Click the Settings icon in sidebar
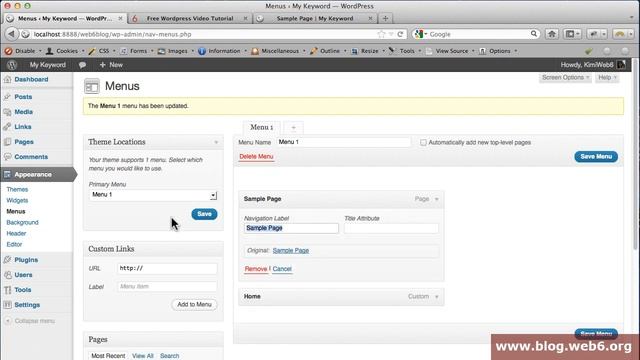 coord(7,305)
